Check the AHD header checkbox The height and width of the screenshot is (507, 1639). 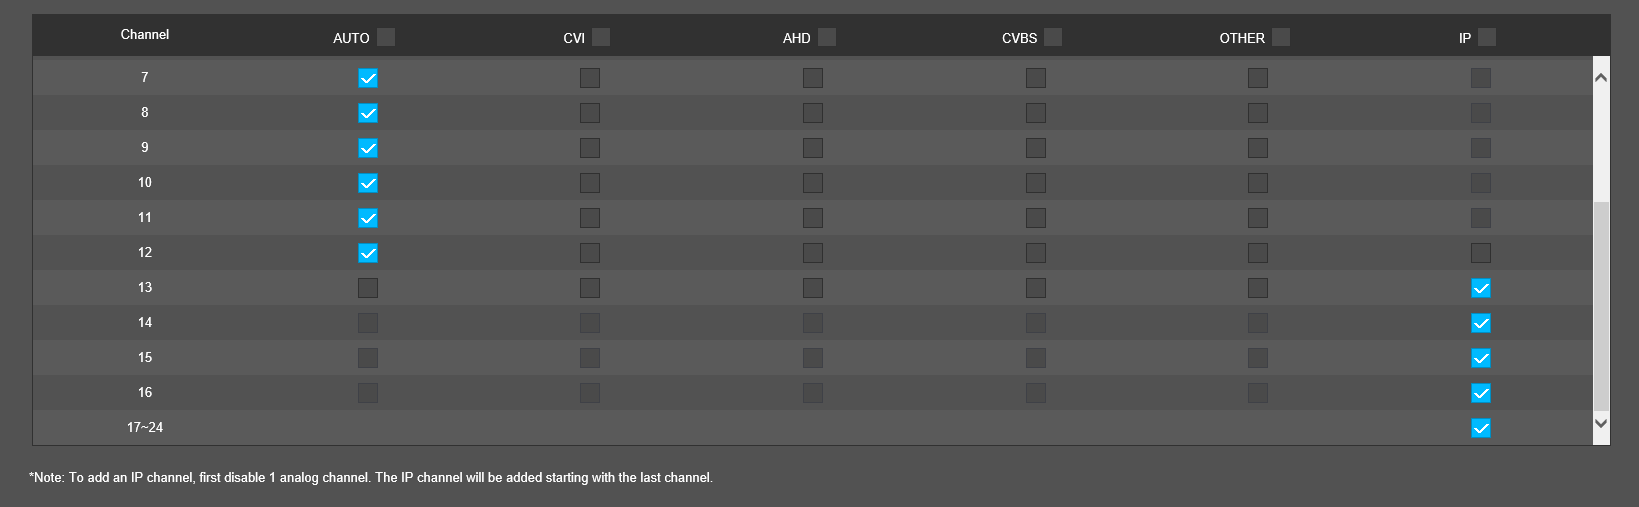pos(827,37)
